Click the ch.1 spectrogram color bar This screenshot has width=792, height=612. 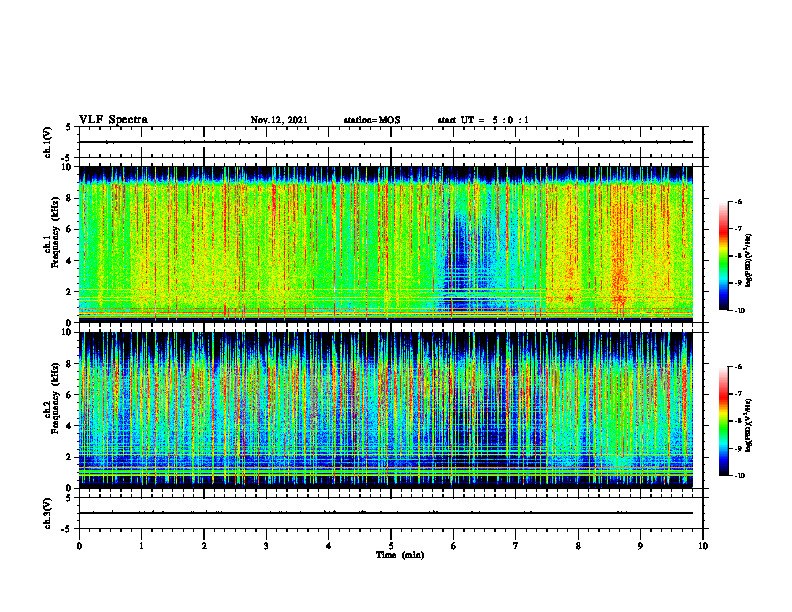(x=724, y=256)
